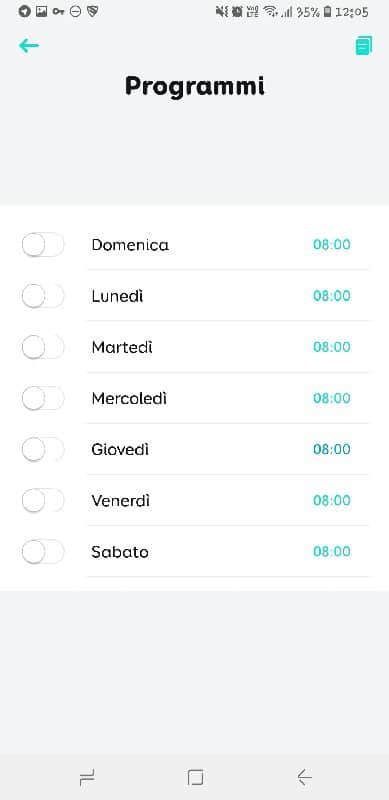Select the Giovedì day label
The height and width of the screenshot is (800, 389).
click(120, 449)
